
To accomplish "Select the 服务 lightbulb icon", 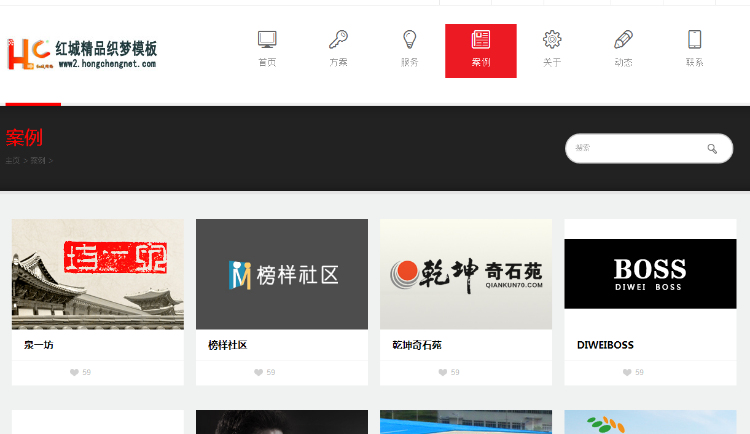I will [x=409, y=39].
